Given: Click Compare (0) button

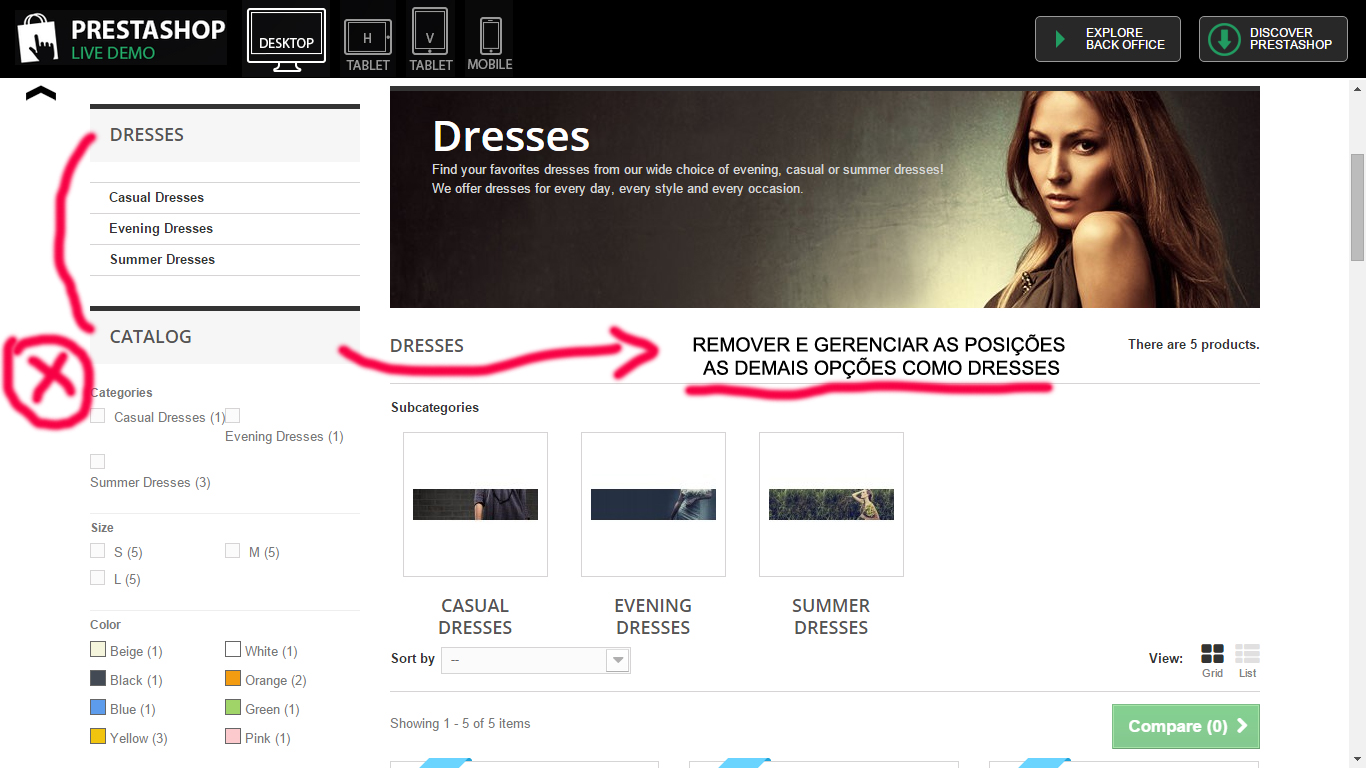Looking at the screenshot, I should tap(1186, 727).
